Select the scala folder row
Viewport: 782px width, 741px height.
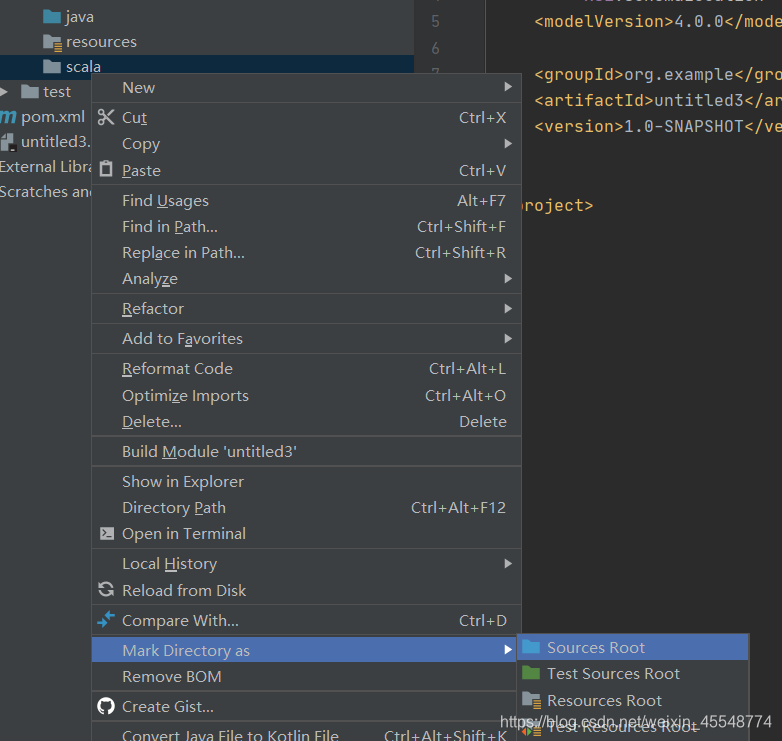click(207, 66)
